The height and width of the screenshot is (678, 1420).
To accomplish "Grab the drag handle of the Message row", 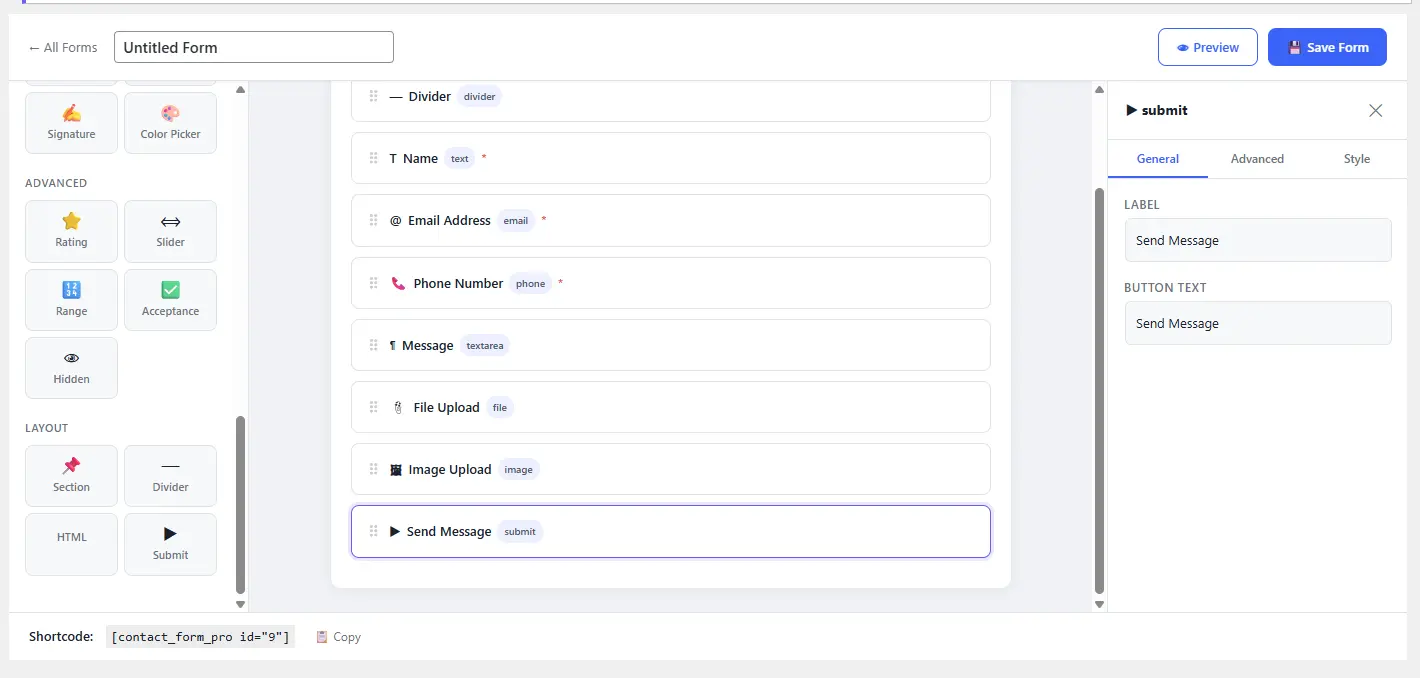I will coord(373,345).
